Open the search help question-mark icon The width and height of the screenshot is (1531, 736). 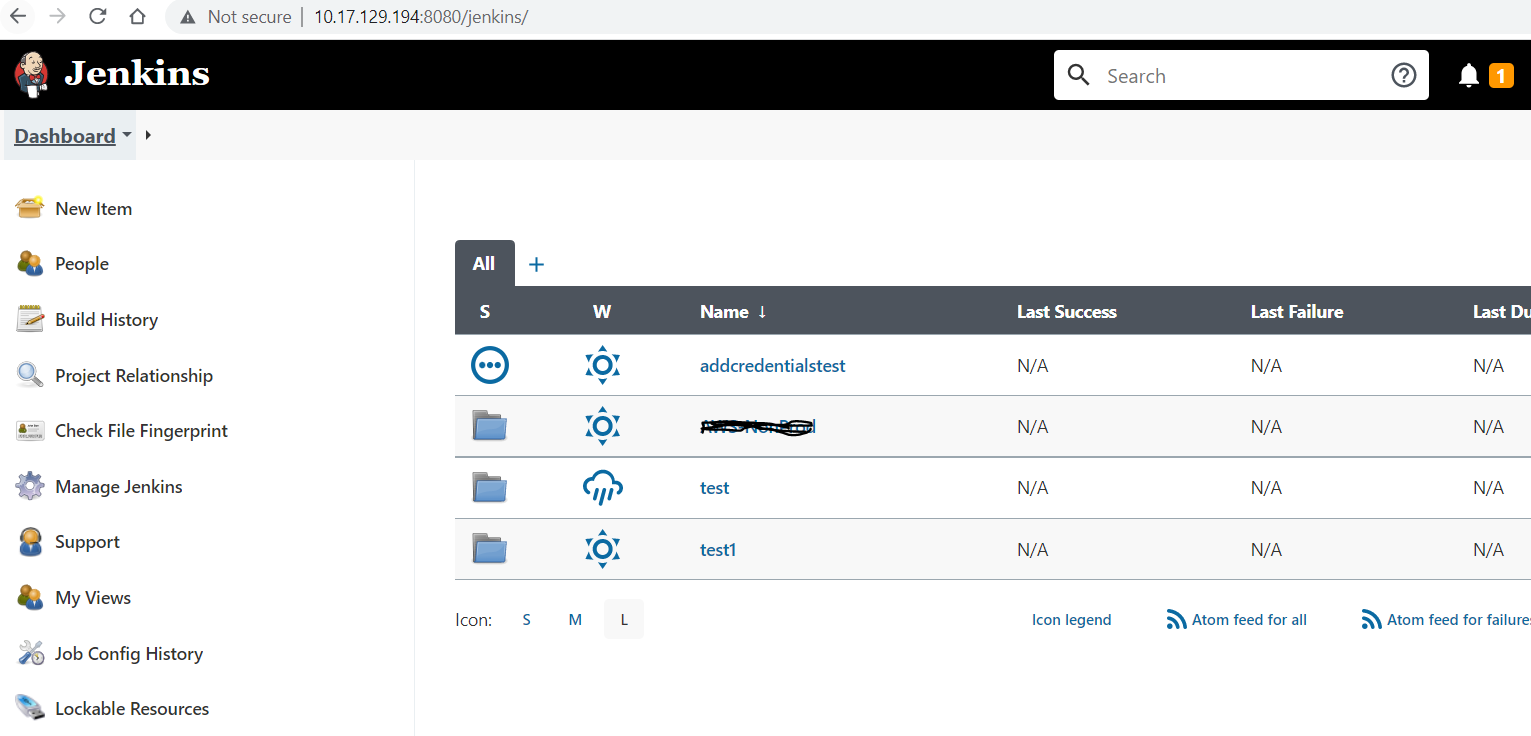1404,75
